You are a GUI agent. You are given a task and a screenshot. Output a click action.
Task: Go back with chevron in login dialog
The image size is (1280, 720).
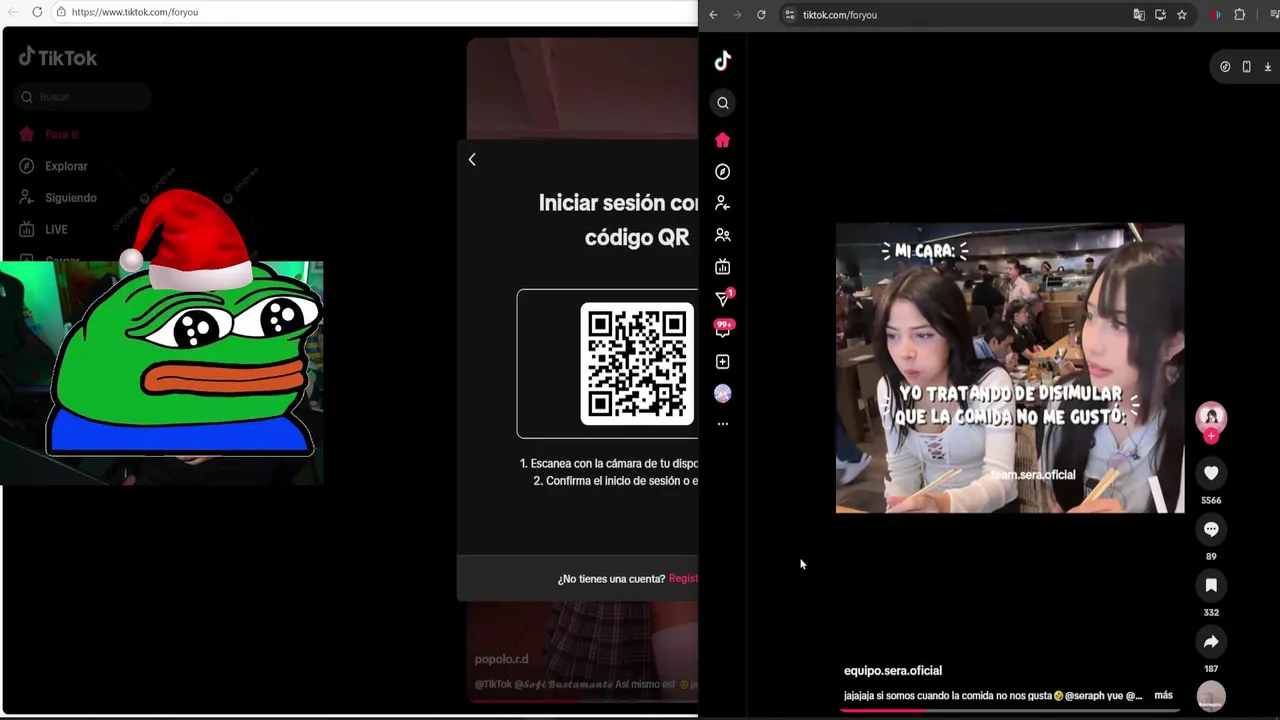472,159
